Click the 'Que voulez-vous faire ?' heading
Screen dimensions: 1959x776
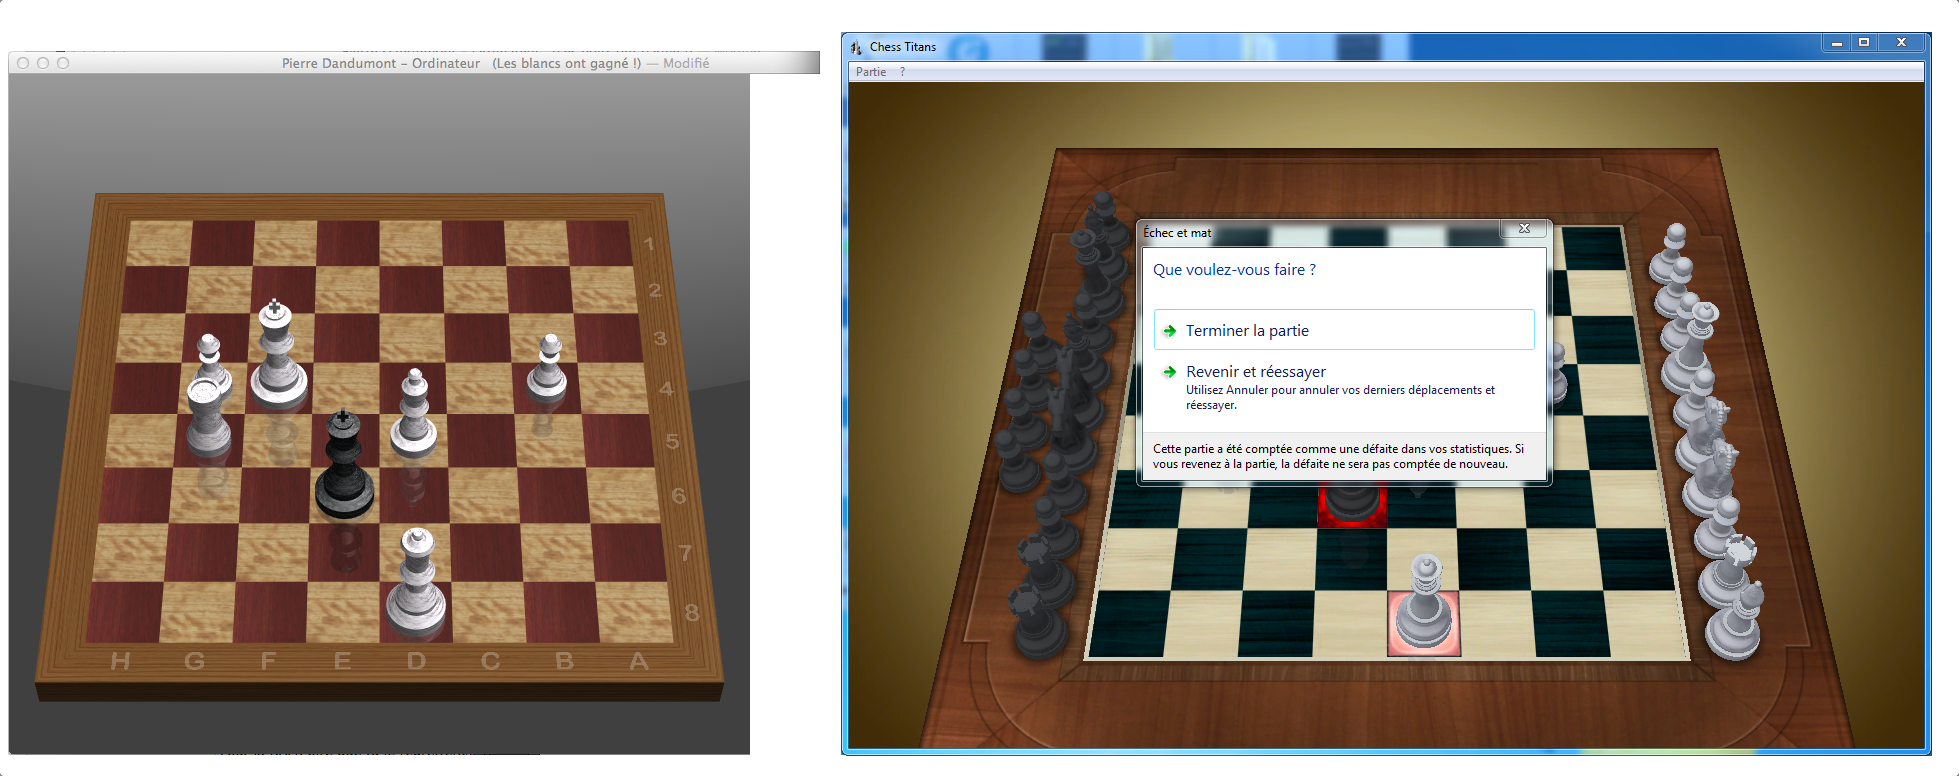click(x=1234, y=270)
